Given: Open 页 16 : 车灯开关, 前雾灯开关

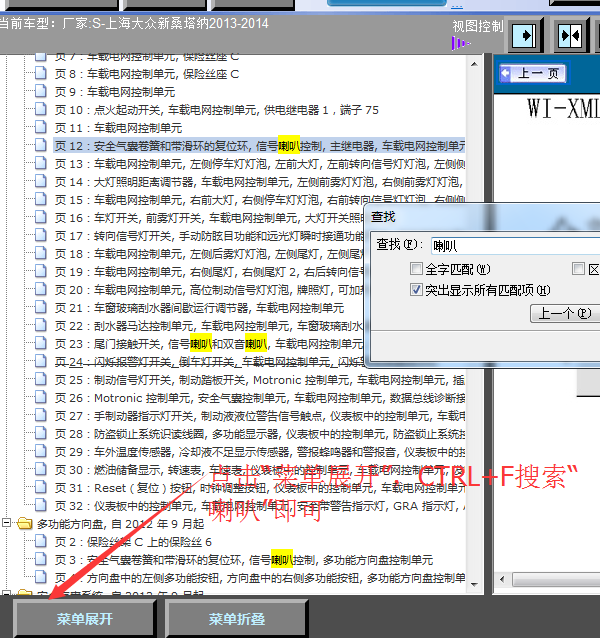Looking at the screenshot, I should 209,218.
